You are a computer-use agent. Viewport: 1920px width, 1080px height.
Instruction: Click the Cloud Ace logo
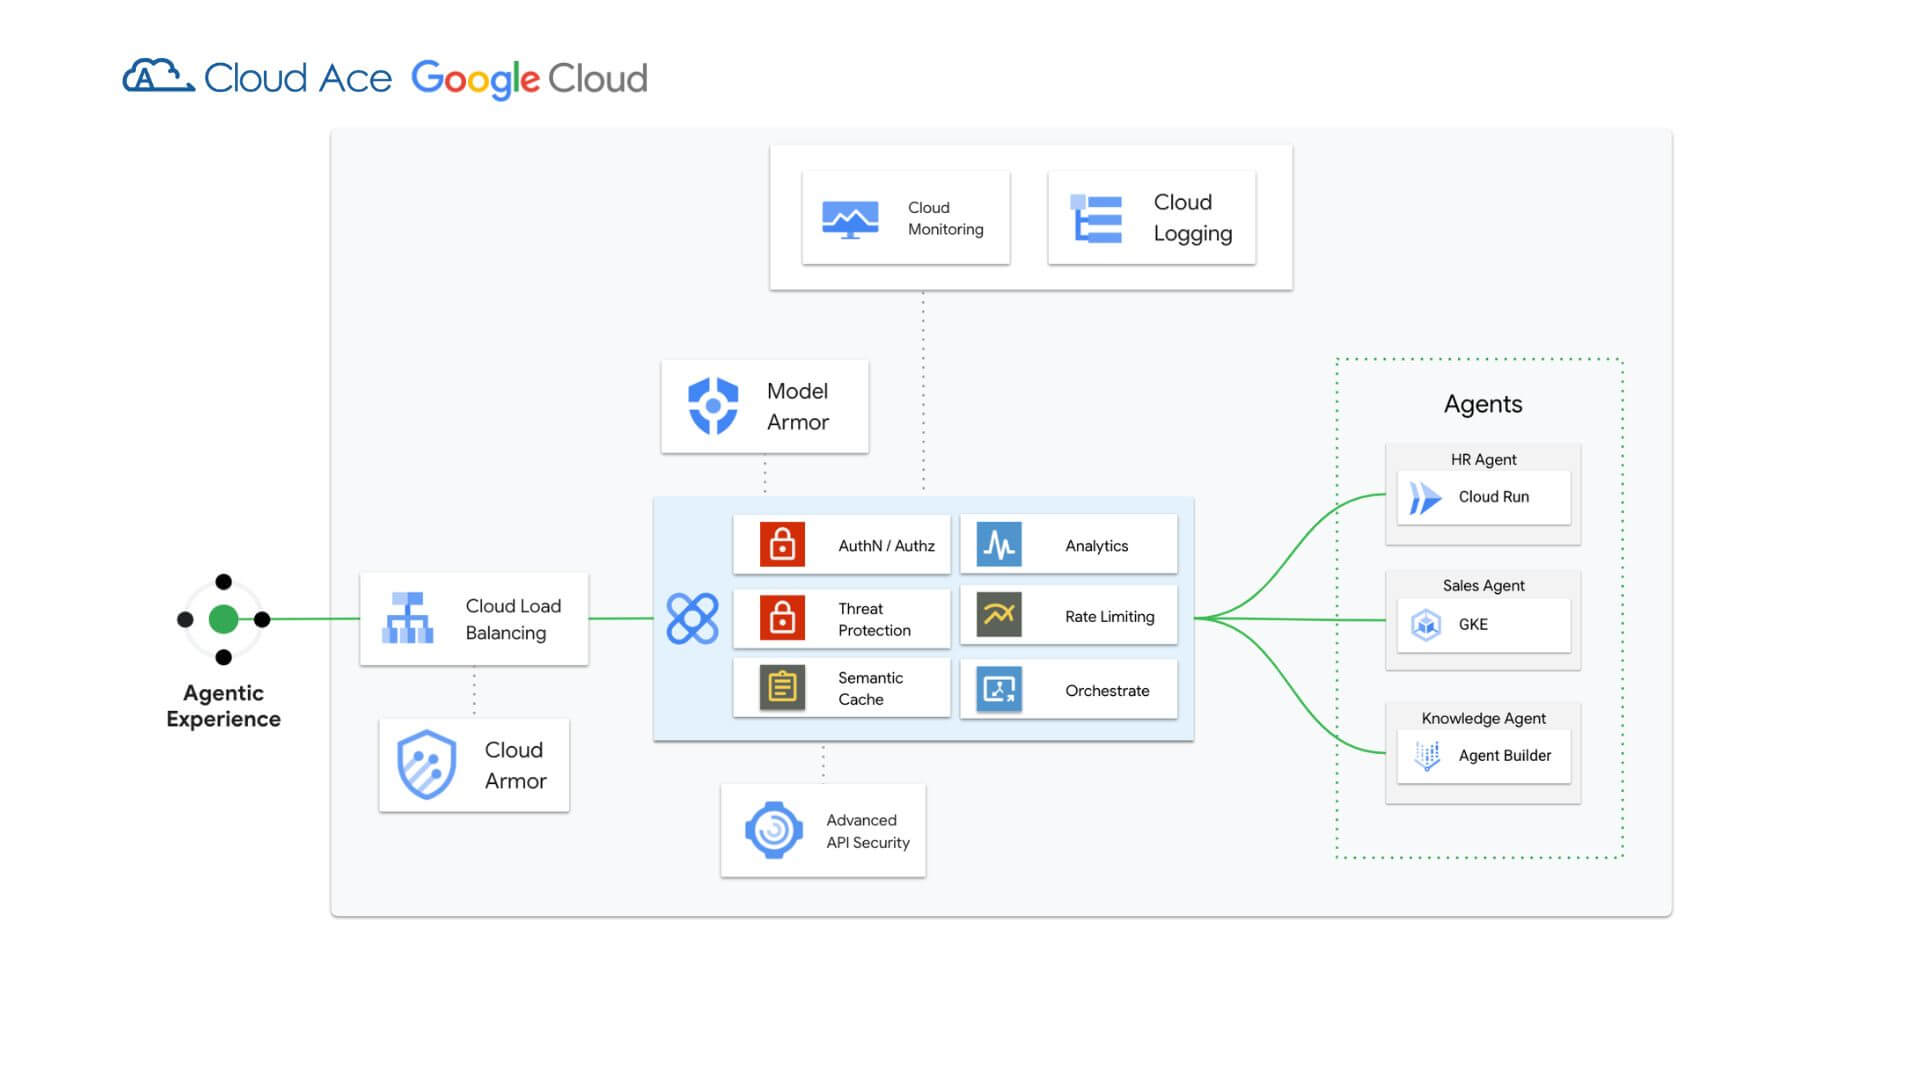257,77
